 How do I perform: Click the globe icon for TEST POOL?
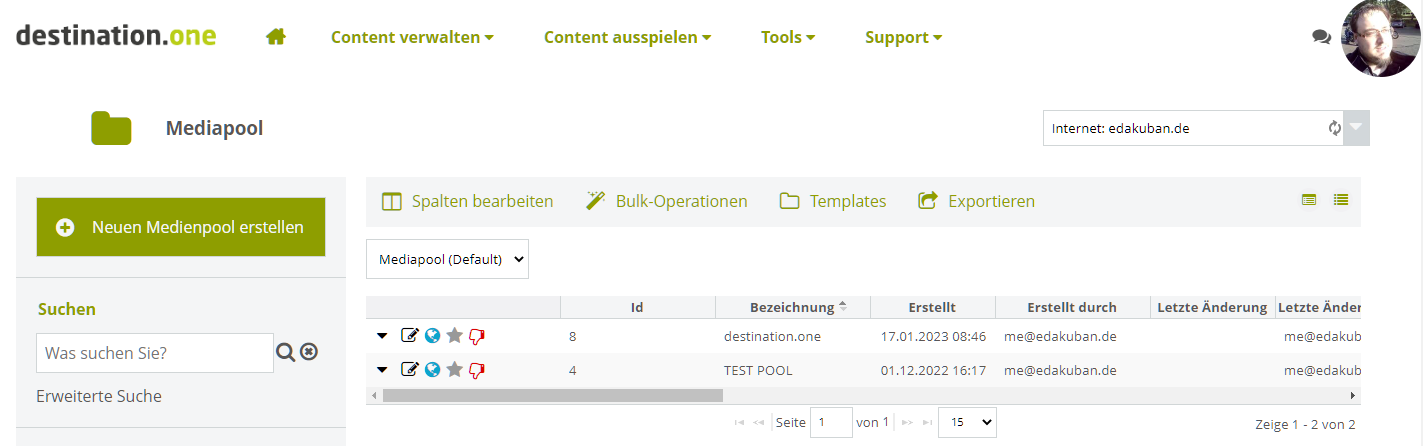point(432,370)
